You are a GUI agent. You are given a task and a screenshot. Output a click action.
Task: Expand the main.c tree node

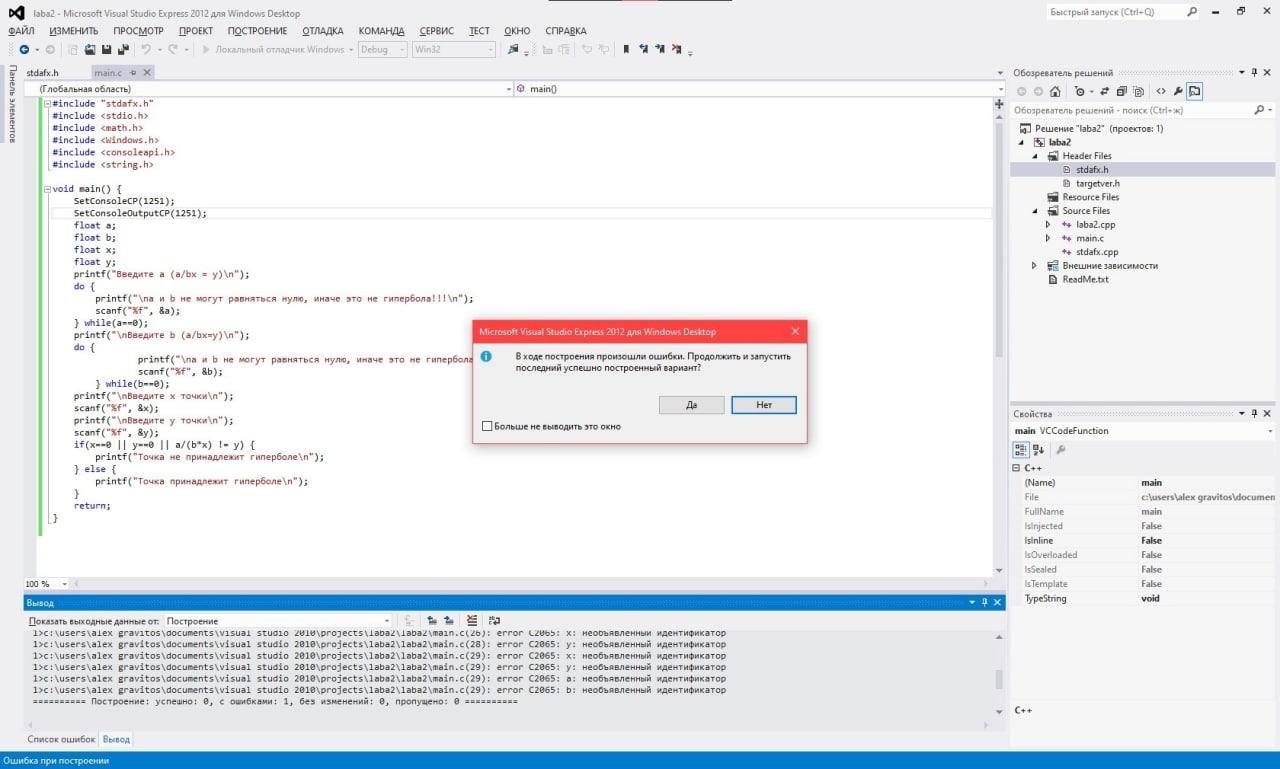pyautogui.click(x=1048, y=238)
